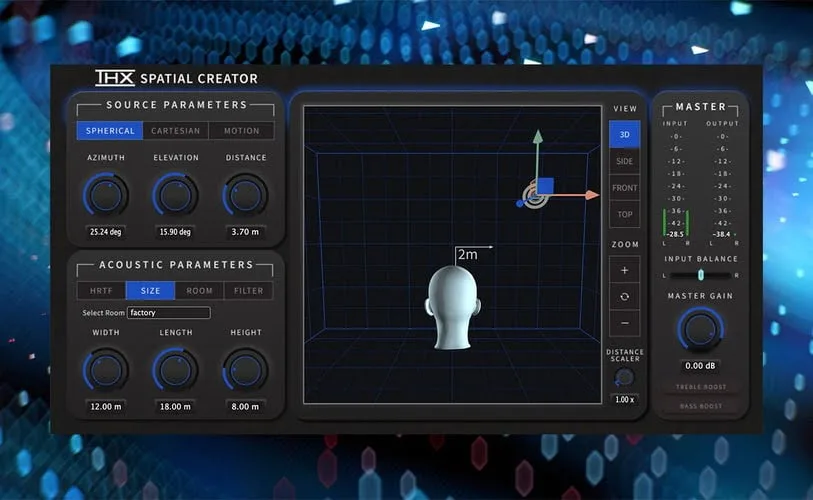Click the 3.70 m distance value

tap(245, 232)
